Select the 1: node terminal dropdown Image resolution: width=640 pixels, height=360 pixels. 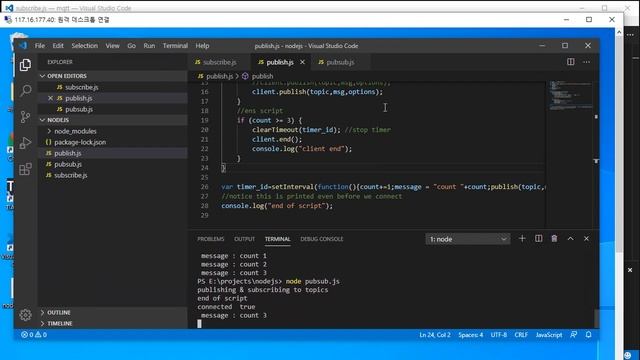[x=468, y=239]
